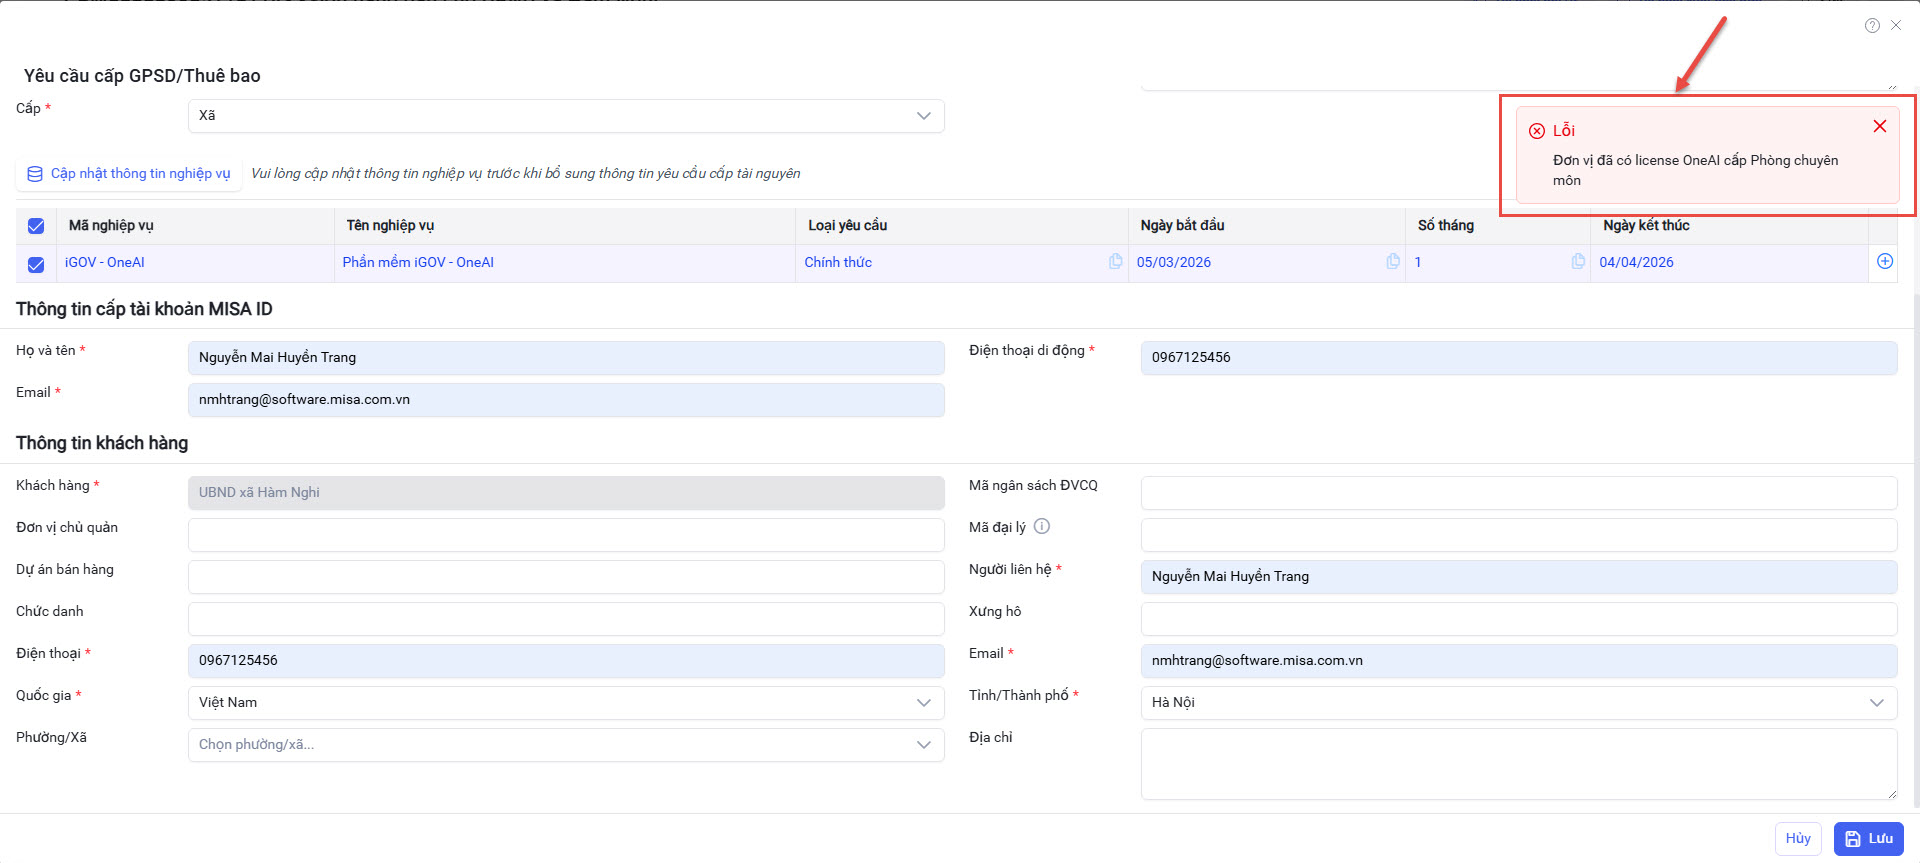Click copy icon in Loại yêu cầu cell
This screenshot has width=1920, height=863.
[1115, 261]
